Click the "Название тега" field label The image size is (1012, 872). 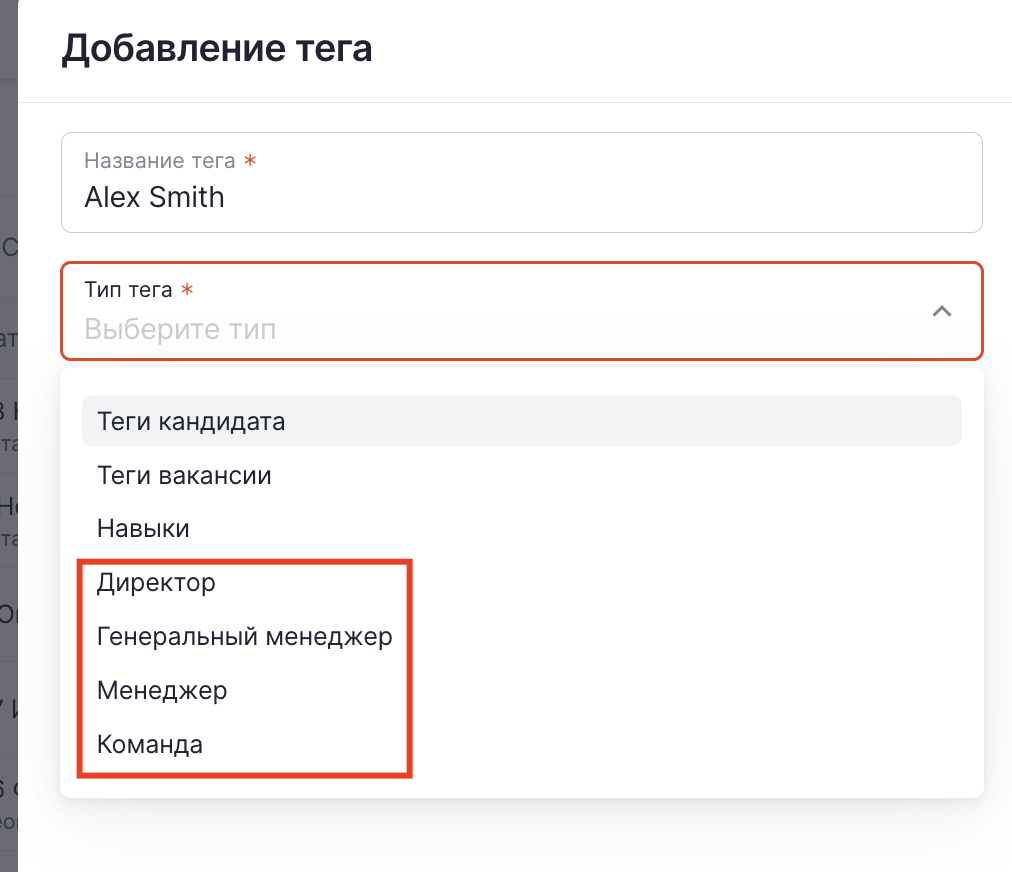[160, 161]
